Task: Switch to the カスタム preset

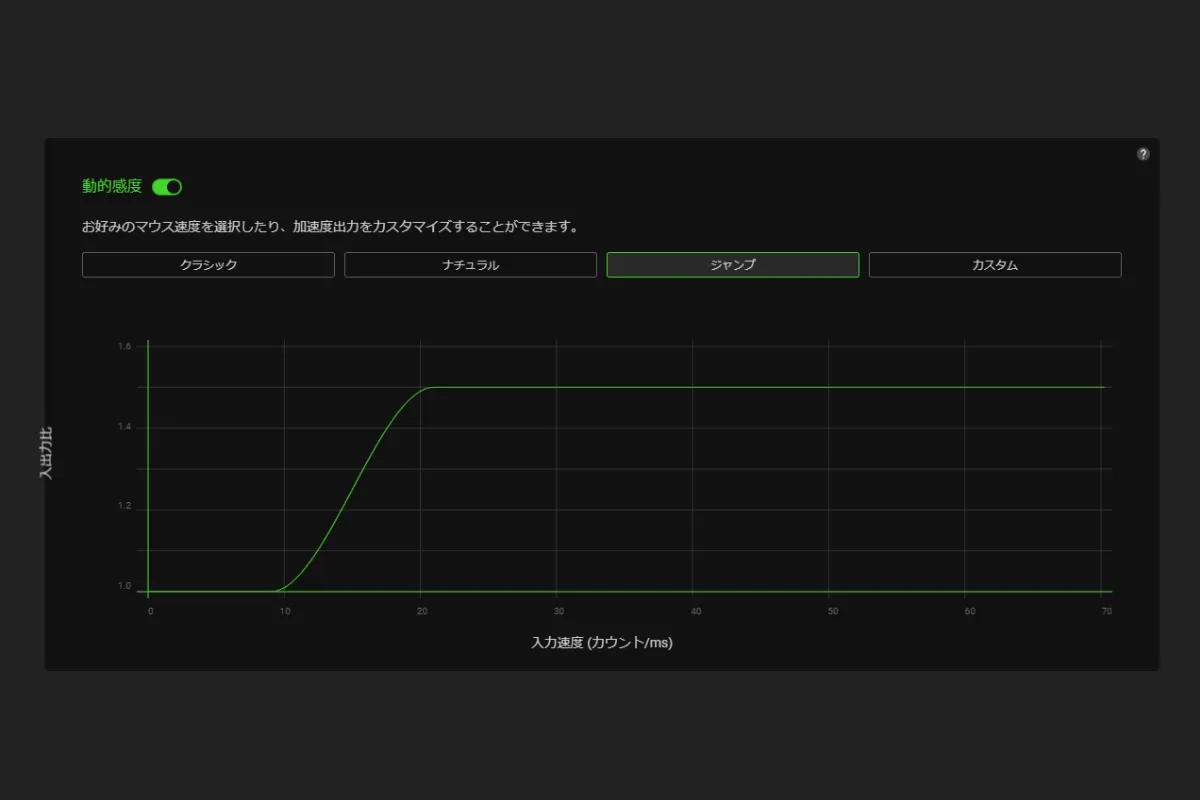Action: pos(994,265)
